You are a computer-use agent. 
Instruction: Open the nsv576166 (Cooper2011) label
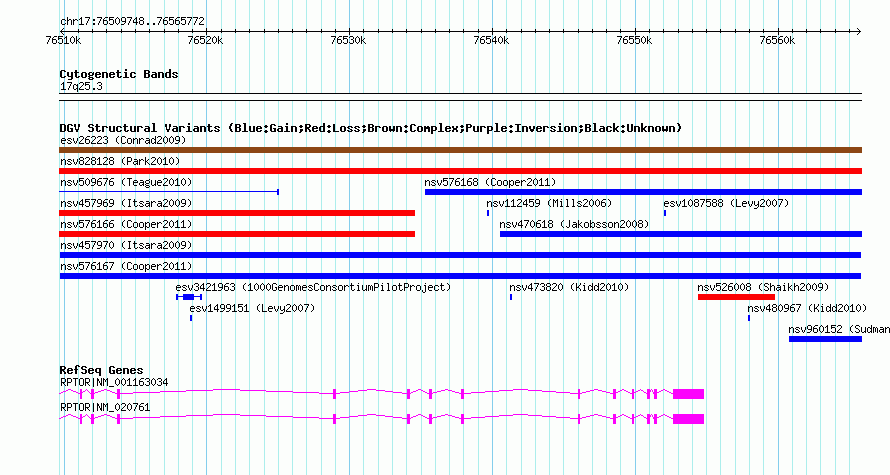click(126, 224)
